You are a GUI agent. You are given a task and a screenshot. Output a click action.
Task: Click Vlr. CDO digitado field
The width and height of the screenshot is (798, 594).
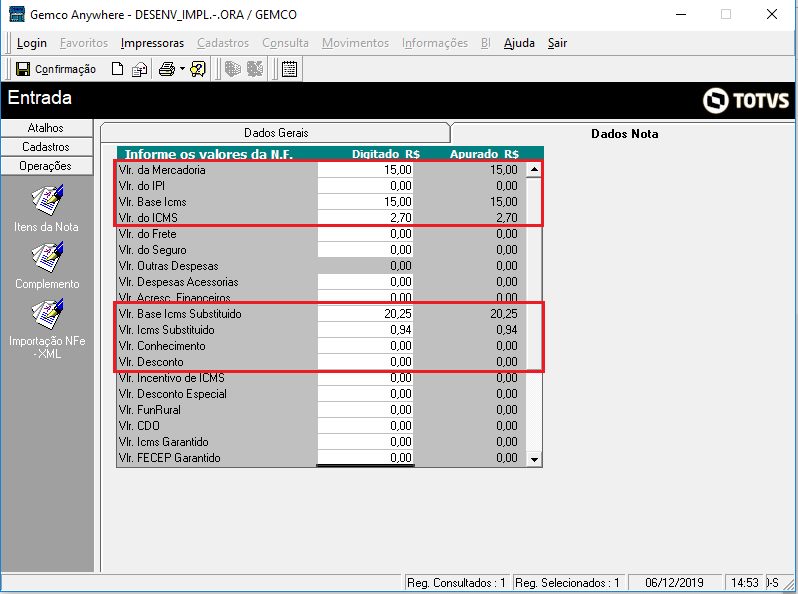[x=365, y=426]
